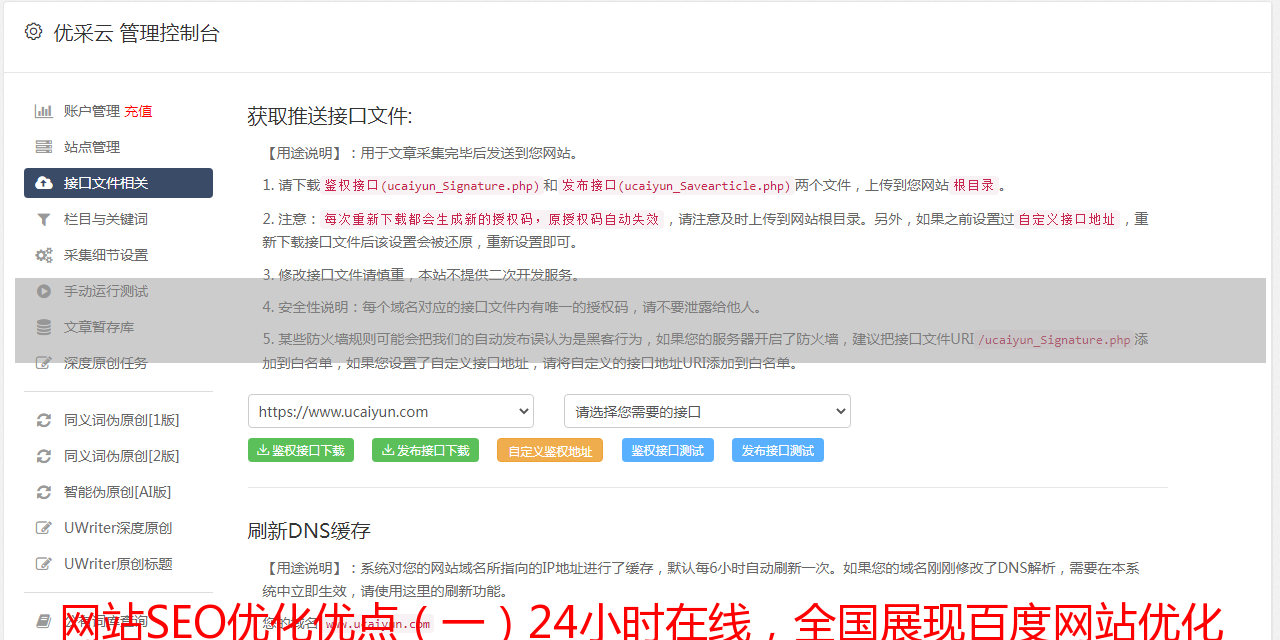Open UWriter原创标题
This screenshot has width=1280, height=640.
click(118, 564)
